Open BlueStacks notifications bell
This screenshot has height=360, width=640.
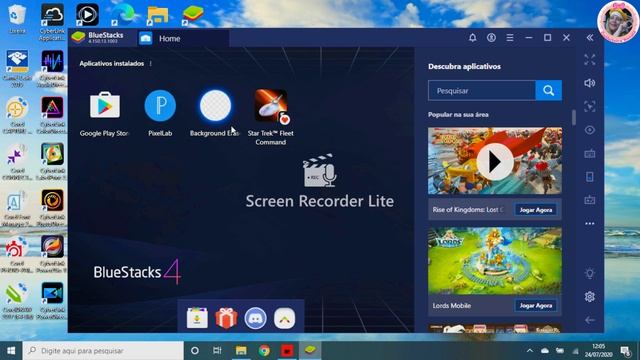tap(472, 38)
